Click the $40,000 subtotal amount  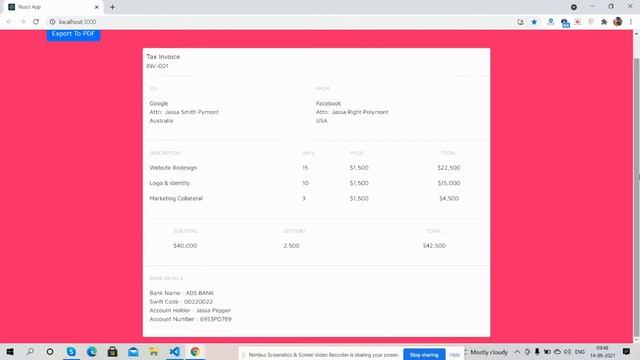tap(185, 246)
